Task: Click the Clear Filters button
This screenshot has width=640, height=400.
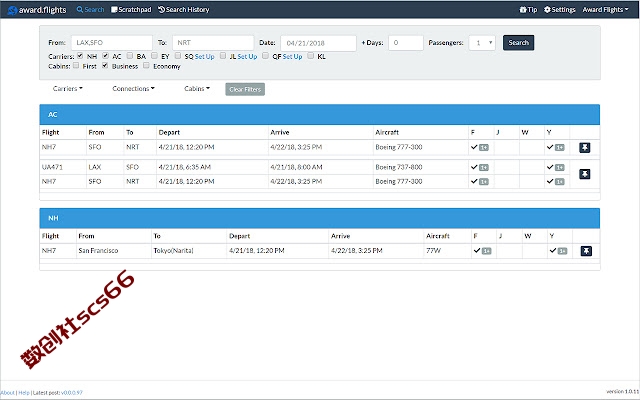Action: (245, 89)
